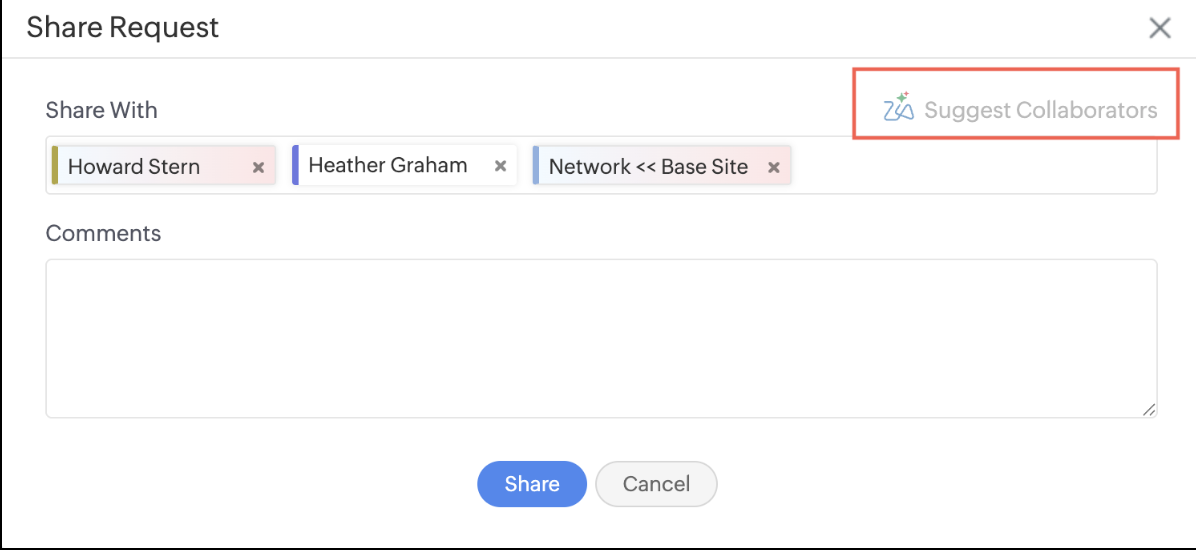Image resolution: width=1196 pixels, height=550 pixels.
Task: Grab the Comments box resize handle
Action: [x=1149, y=409]
